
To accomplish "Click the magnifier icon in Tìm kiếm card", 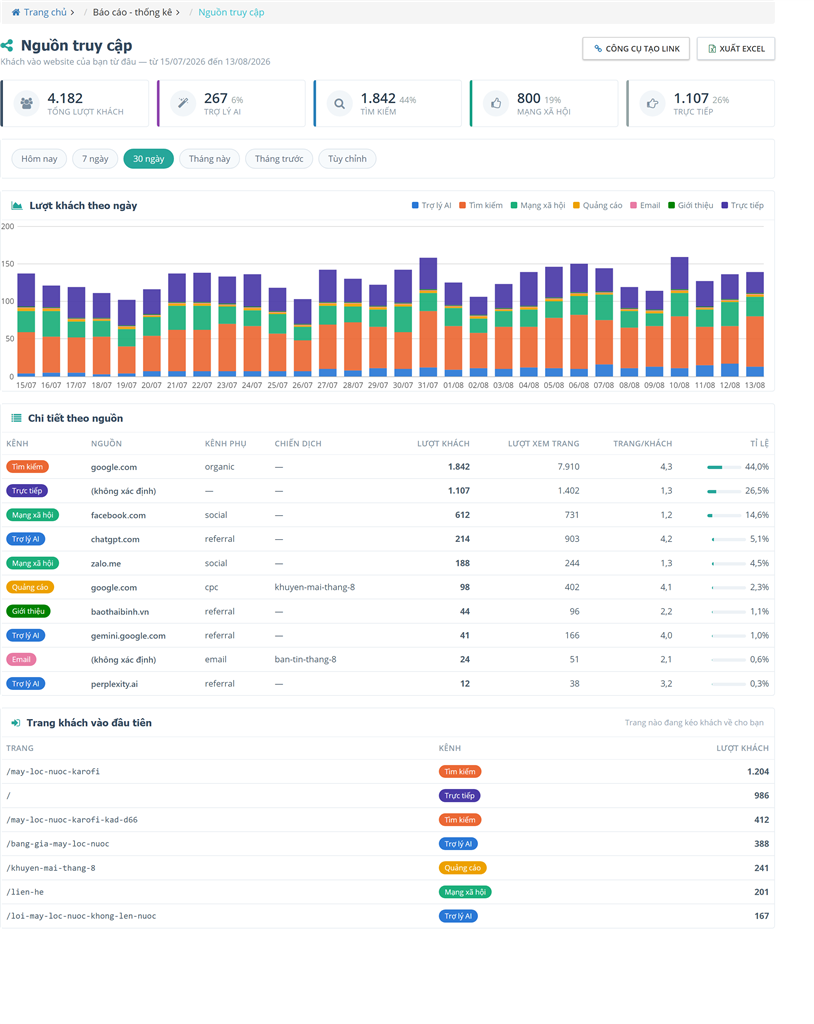I will point(340,103).
